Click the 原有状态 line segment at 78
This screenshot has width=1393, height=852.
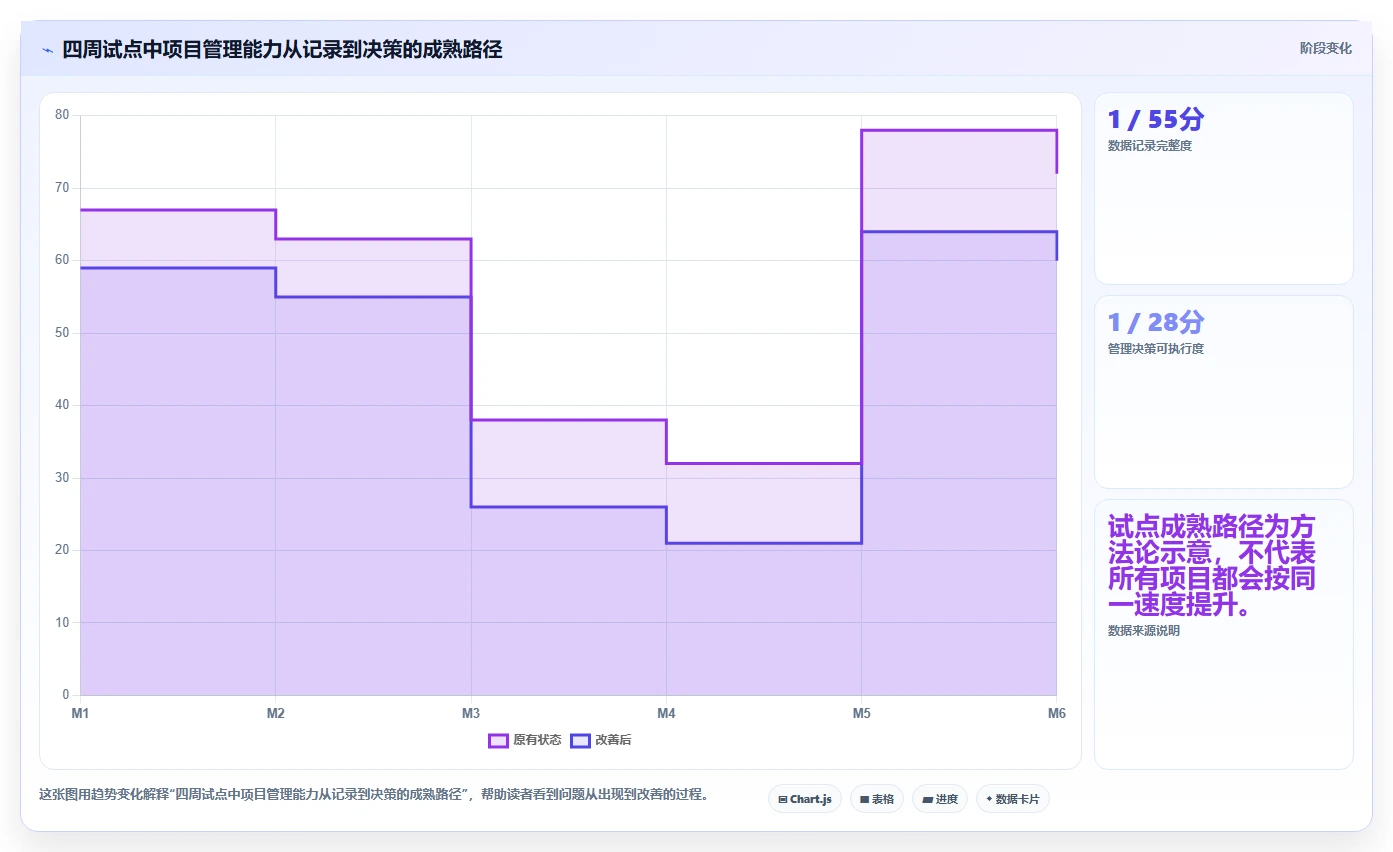(x=959, y=130)
